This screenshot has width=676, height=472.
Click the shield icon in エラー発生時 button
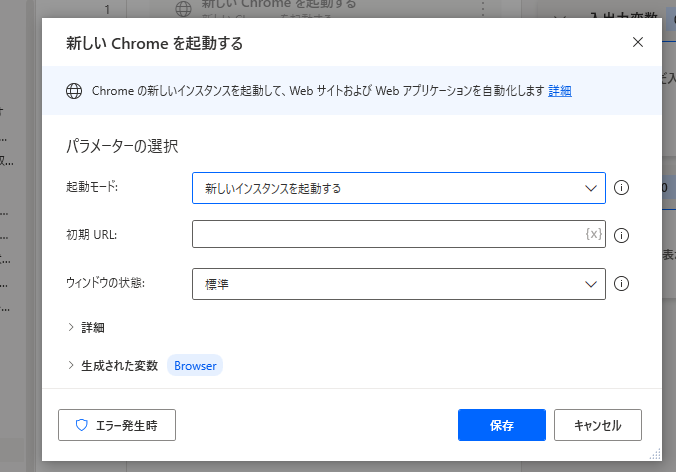(81, 425)
